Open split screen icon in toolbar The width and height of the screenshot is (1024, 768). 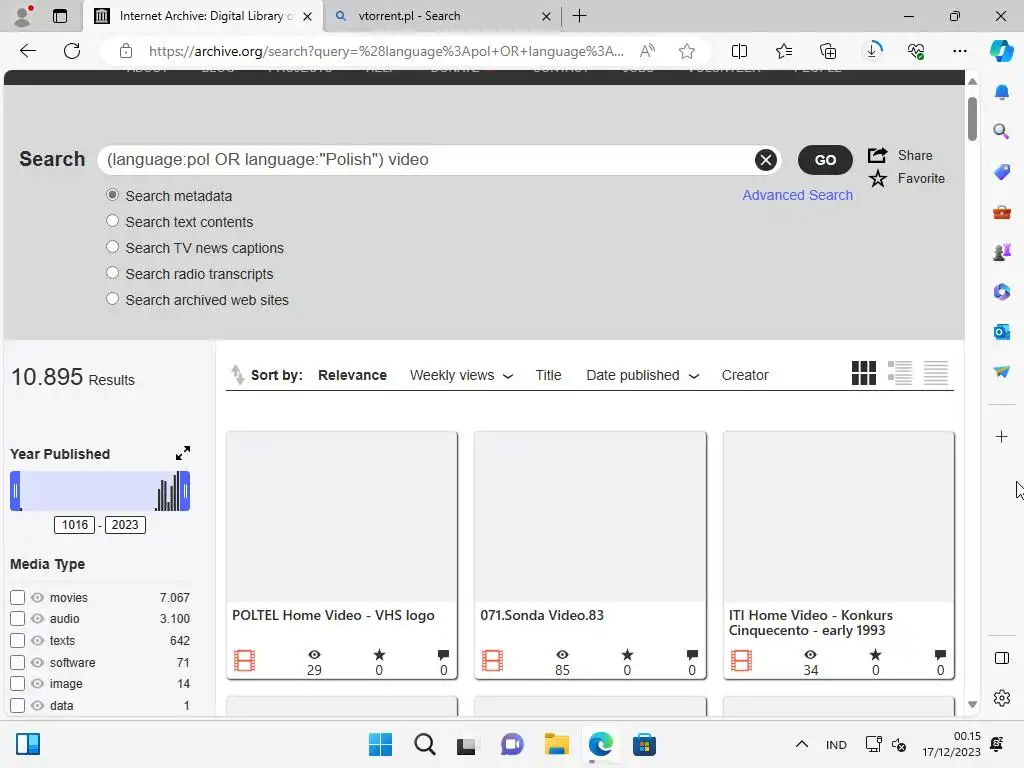[x=739, y=51]
